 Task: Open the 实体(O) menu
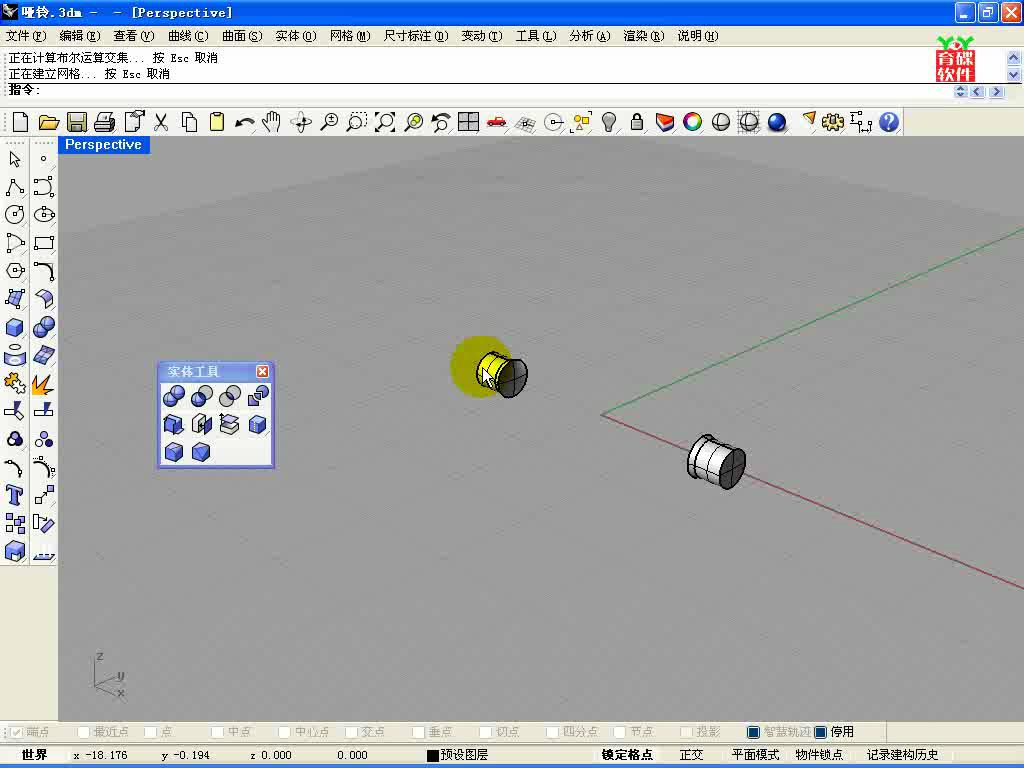click(296, 36)
